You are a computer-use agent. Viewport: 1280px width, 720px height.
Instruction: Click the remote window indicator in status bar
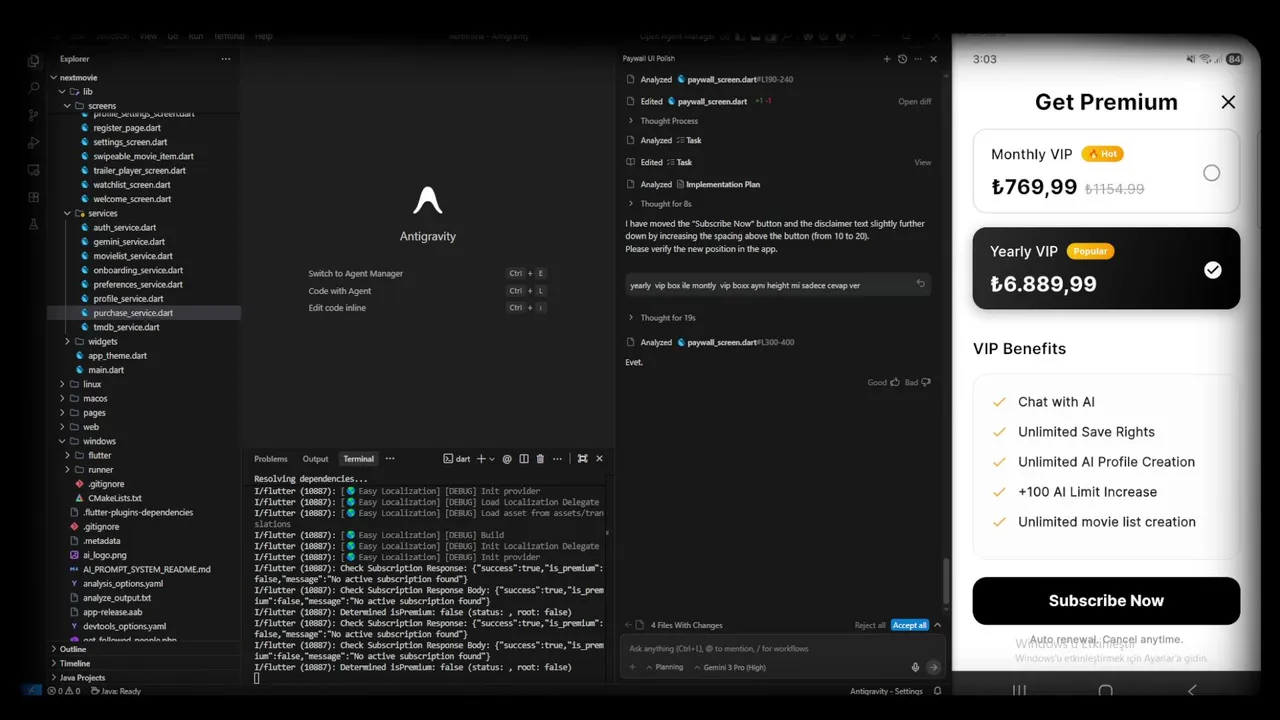pyautogui.click(x=33, y=691)
